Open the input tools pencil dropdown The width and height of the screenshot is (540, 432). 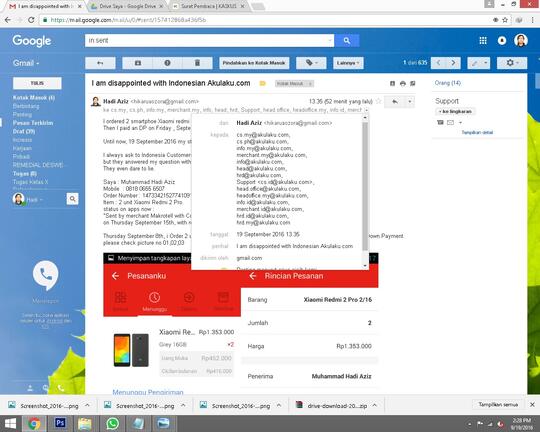[479, 63]
